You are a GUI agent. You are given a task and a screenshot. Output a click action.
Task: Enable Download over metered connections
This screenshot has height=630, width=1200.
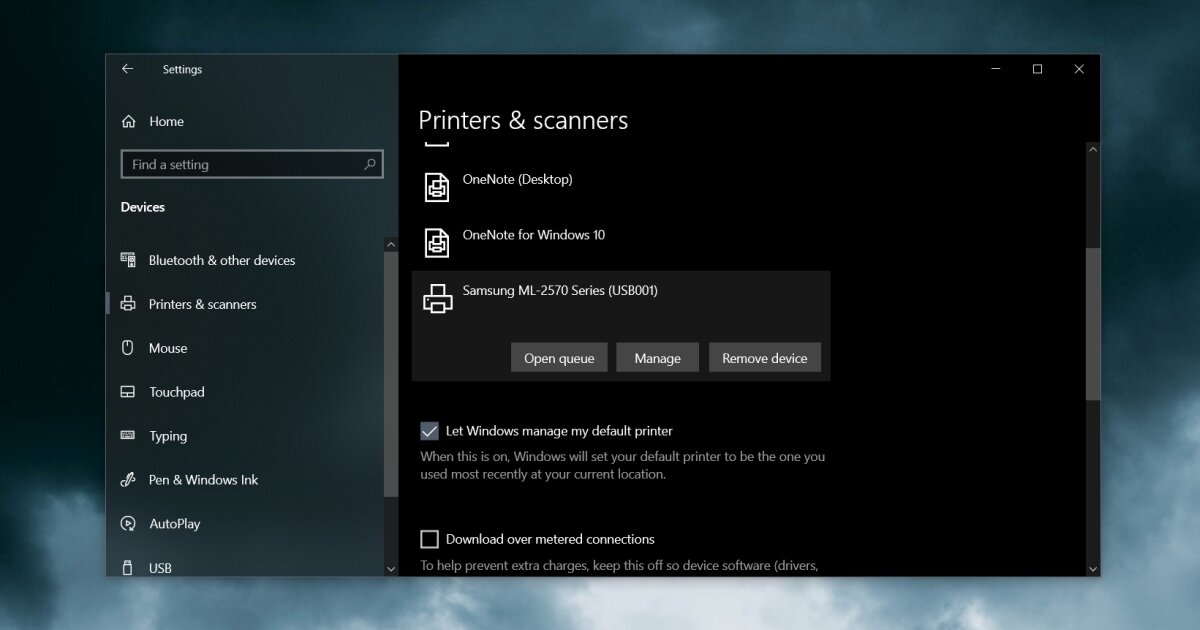429,538
